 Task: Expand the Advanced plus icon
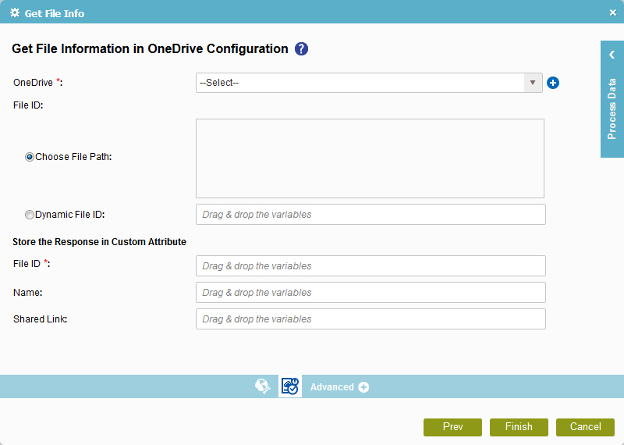tap(363, 387)
